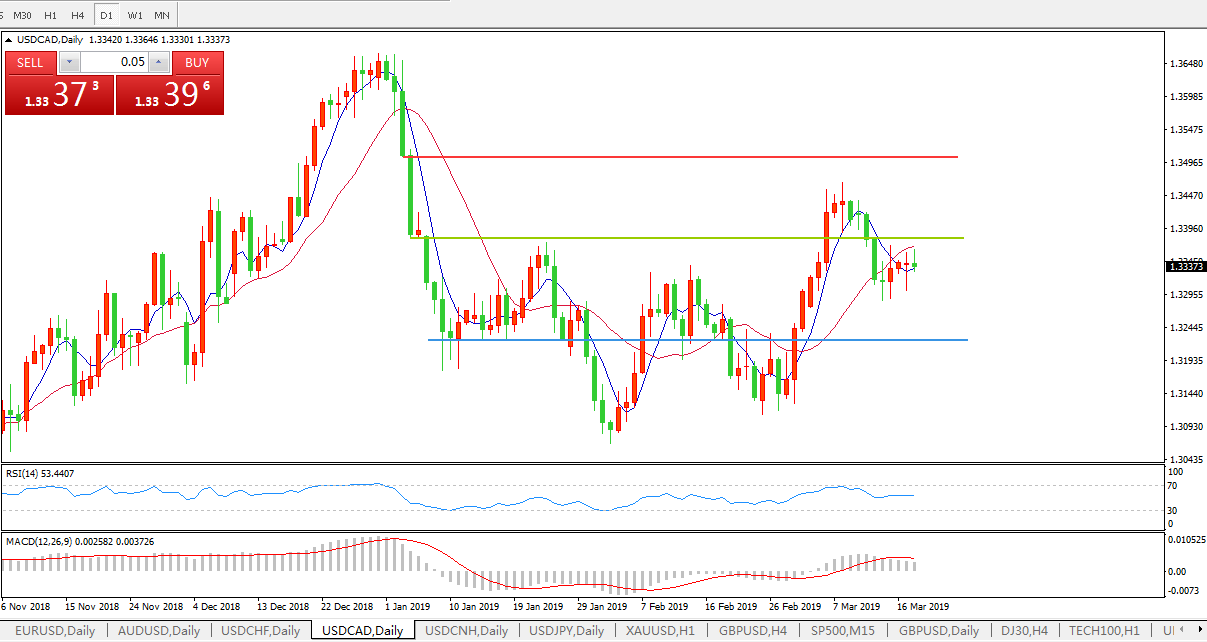Viewport: 1207px width, 642px height.
Task: Click the current price label 1.33373
Action: [1186, 266]
